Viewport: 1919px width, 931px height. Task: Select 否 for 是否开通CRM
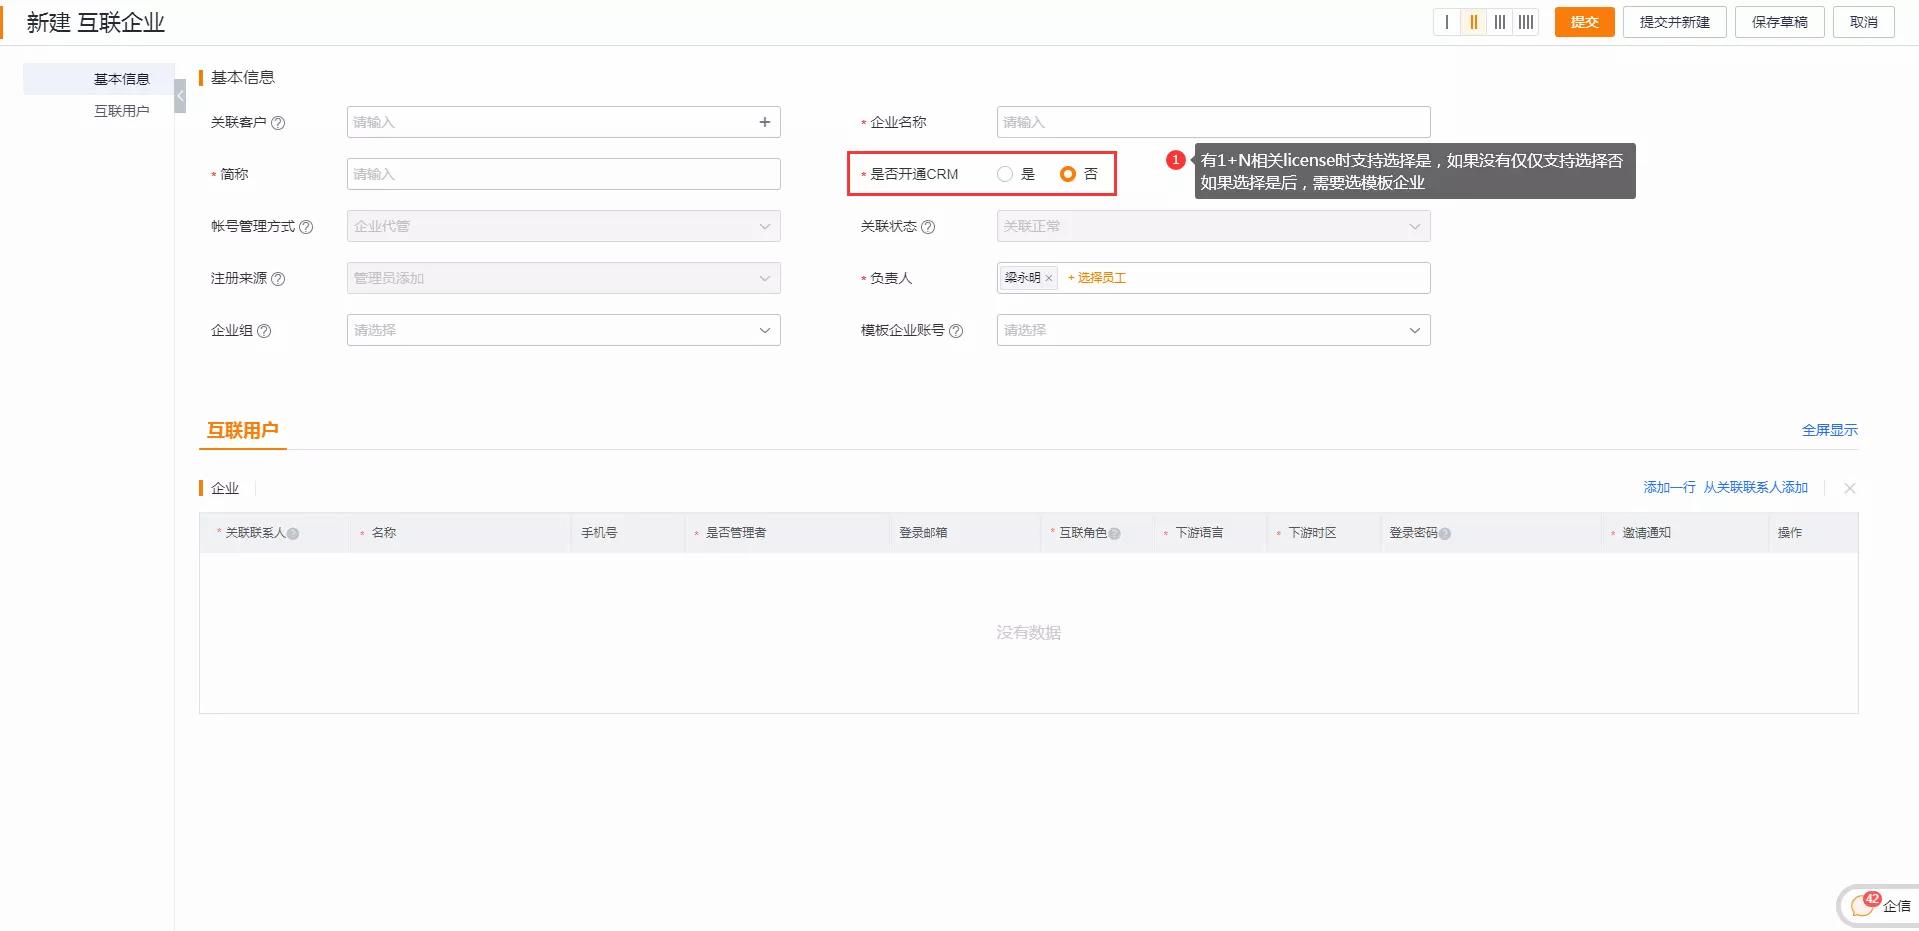(x=1068, y=174)
